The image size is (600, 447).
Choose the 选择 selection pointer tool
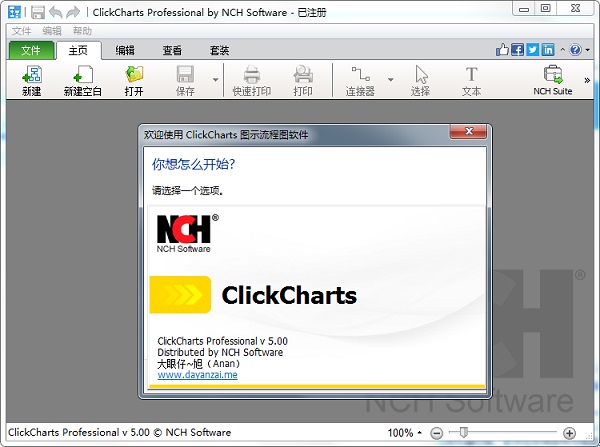[x=421, y=80]
